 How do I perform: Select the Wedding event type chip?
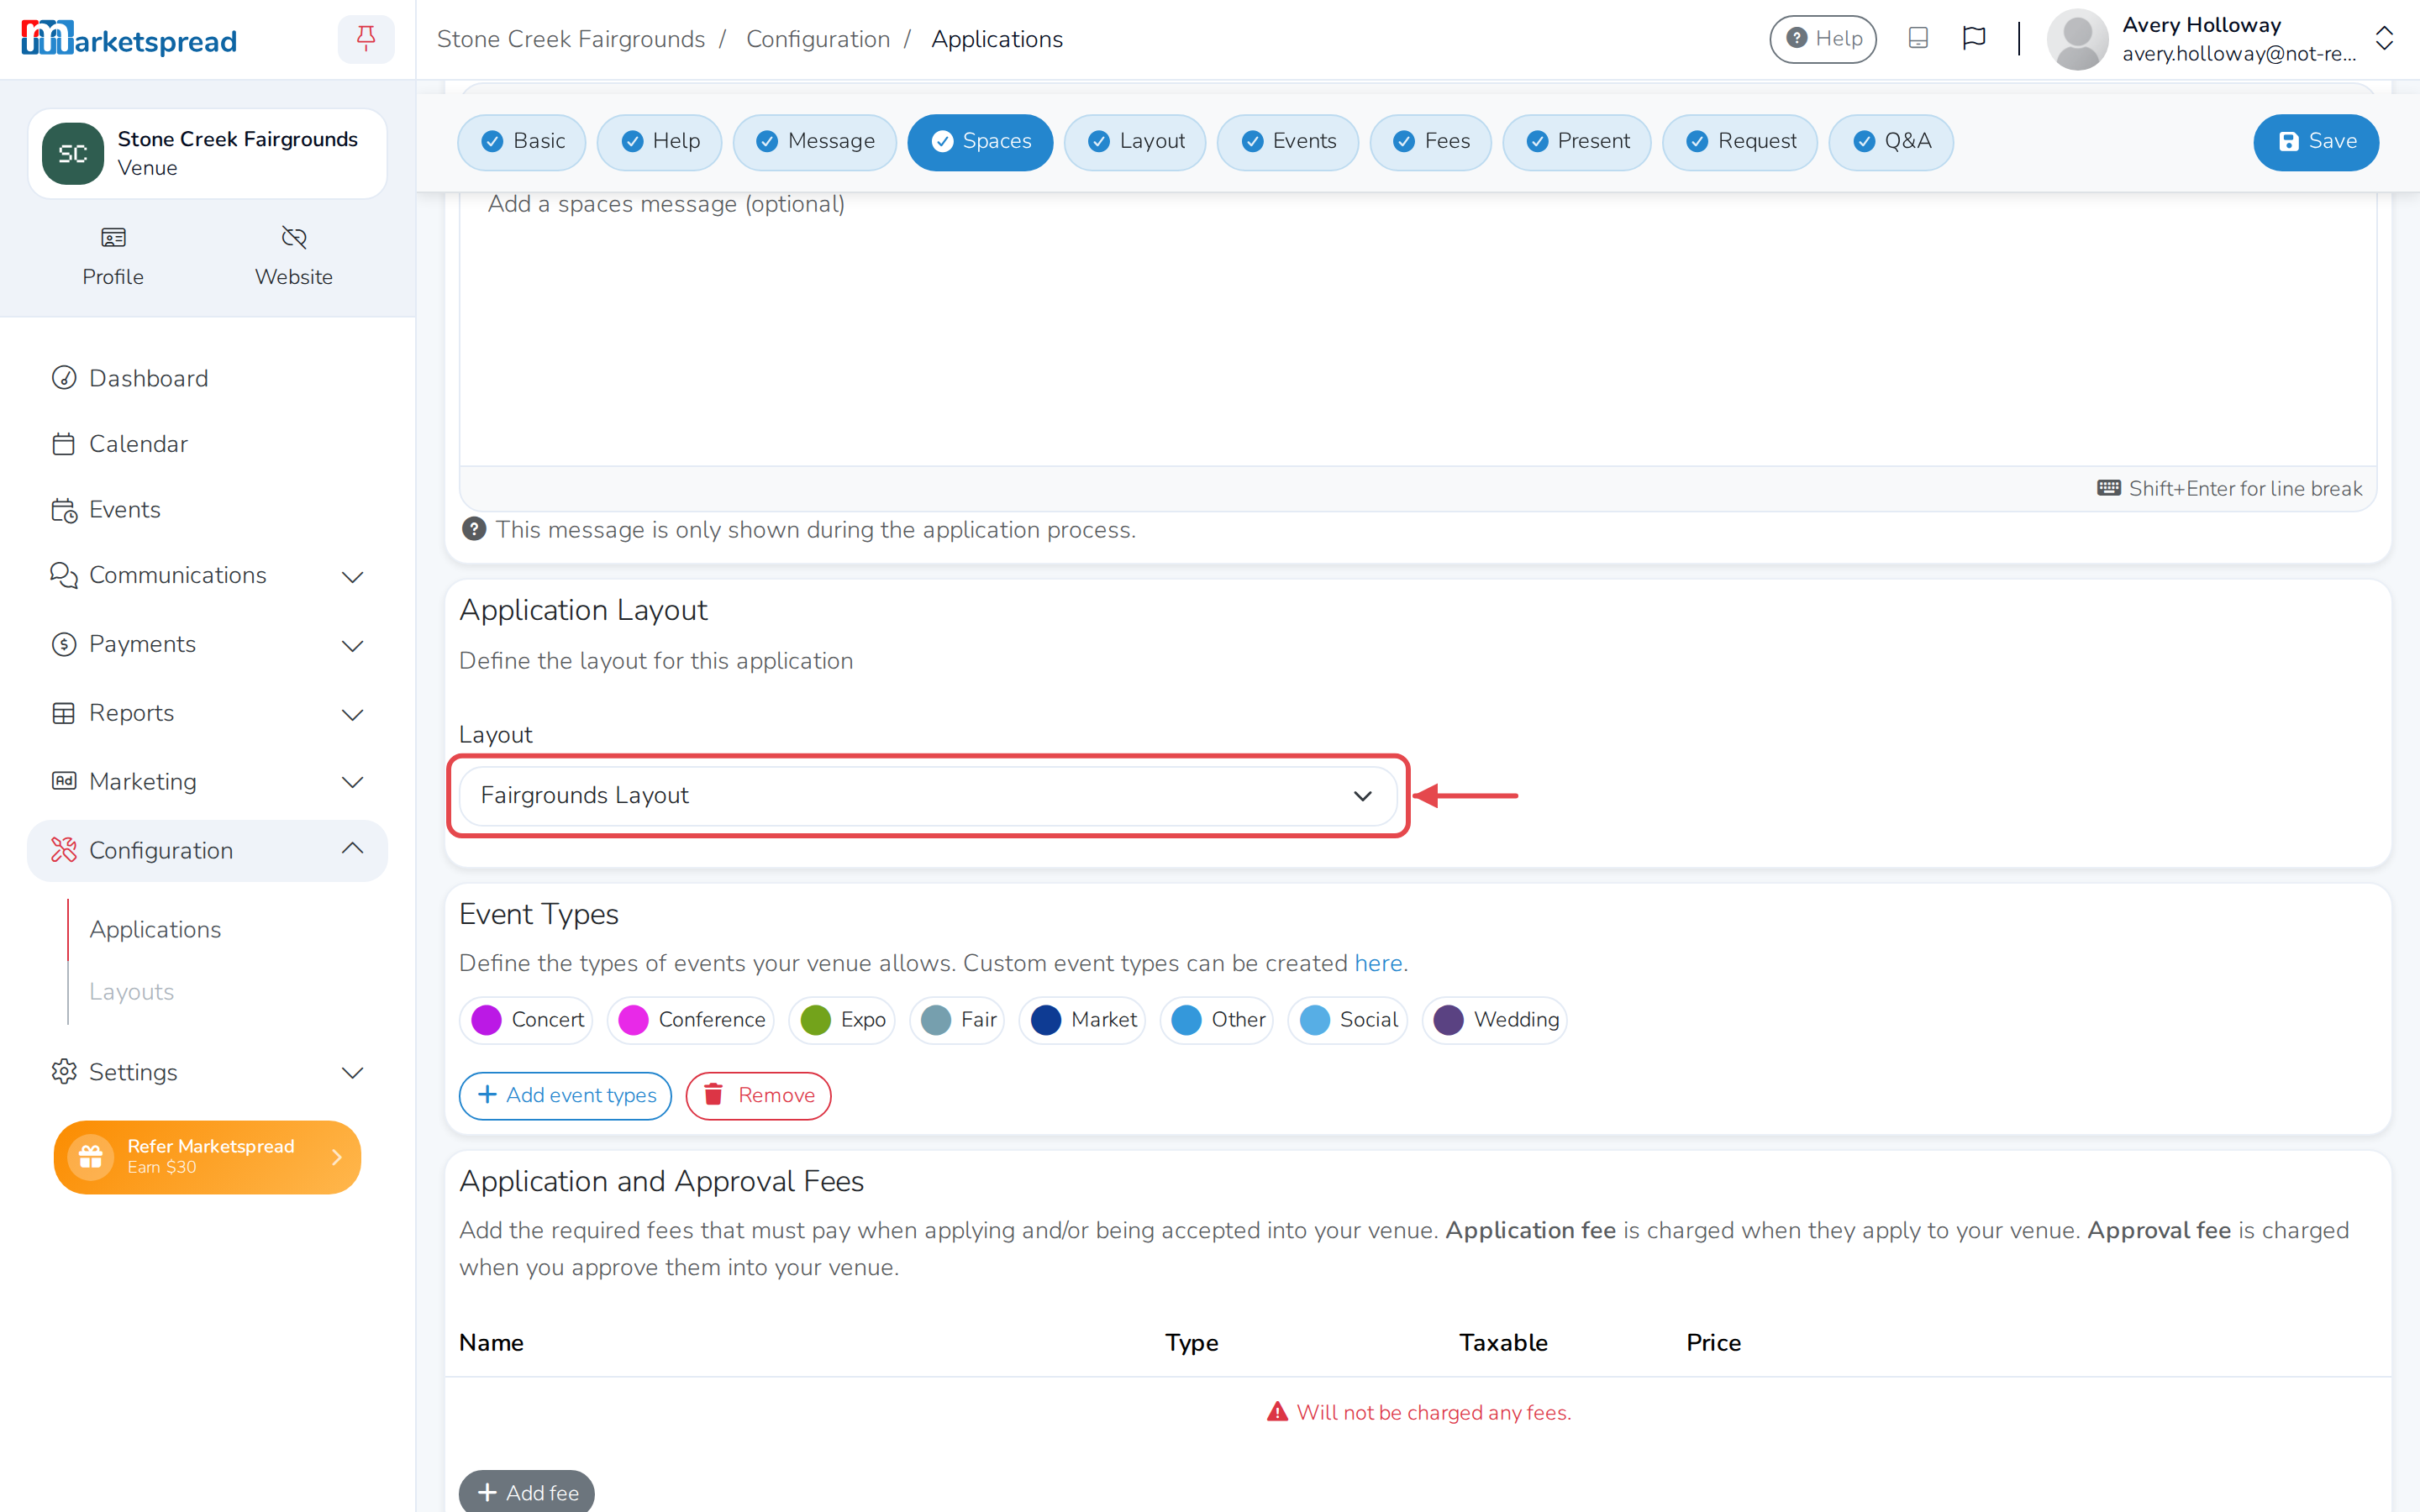click(1495, 1020)
